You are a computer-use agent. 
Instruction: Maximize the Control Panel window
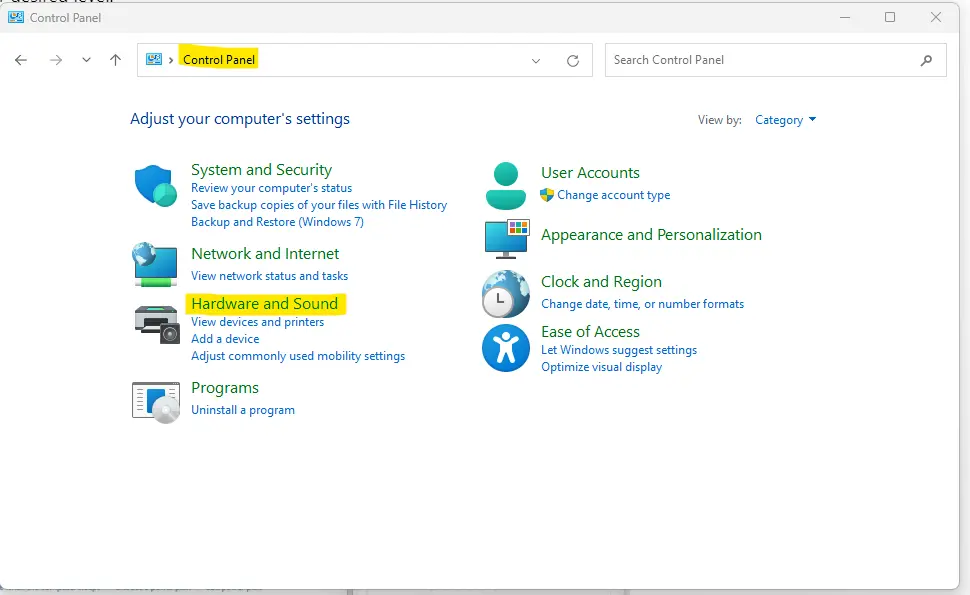890,17
